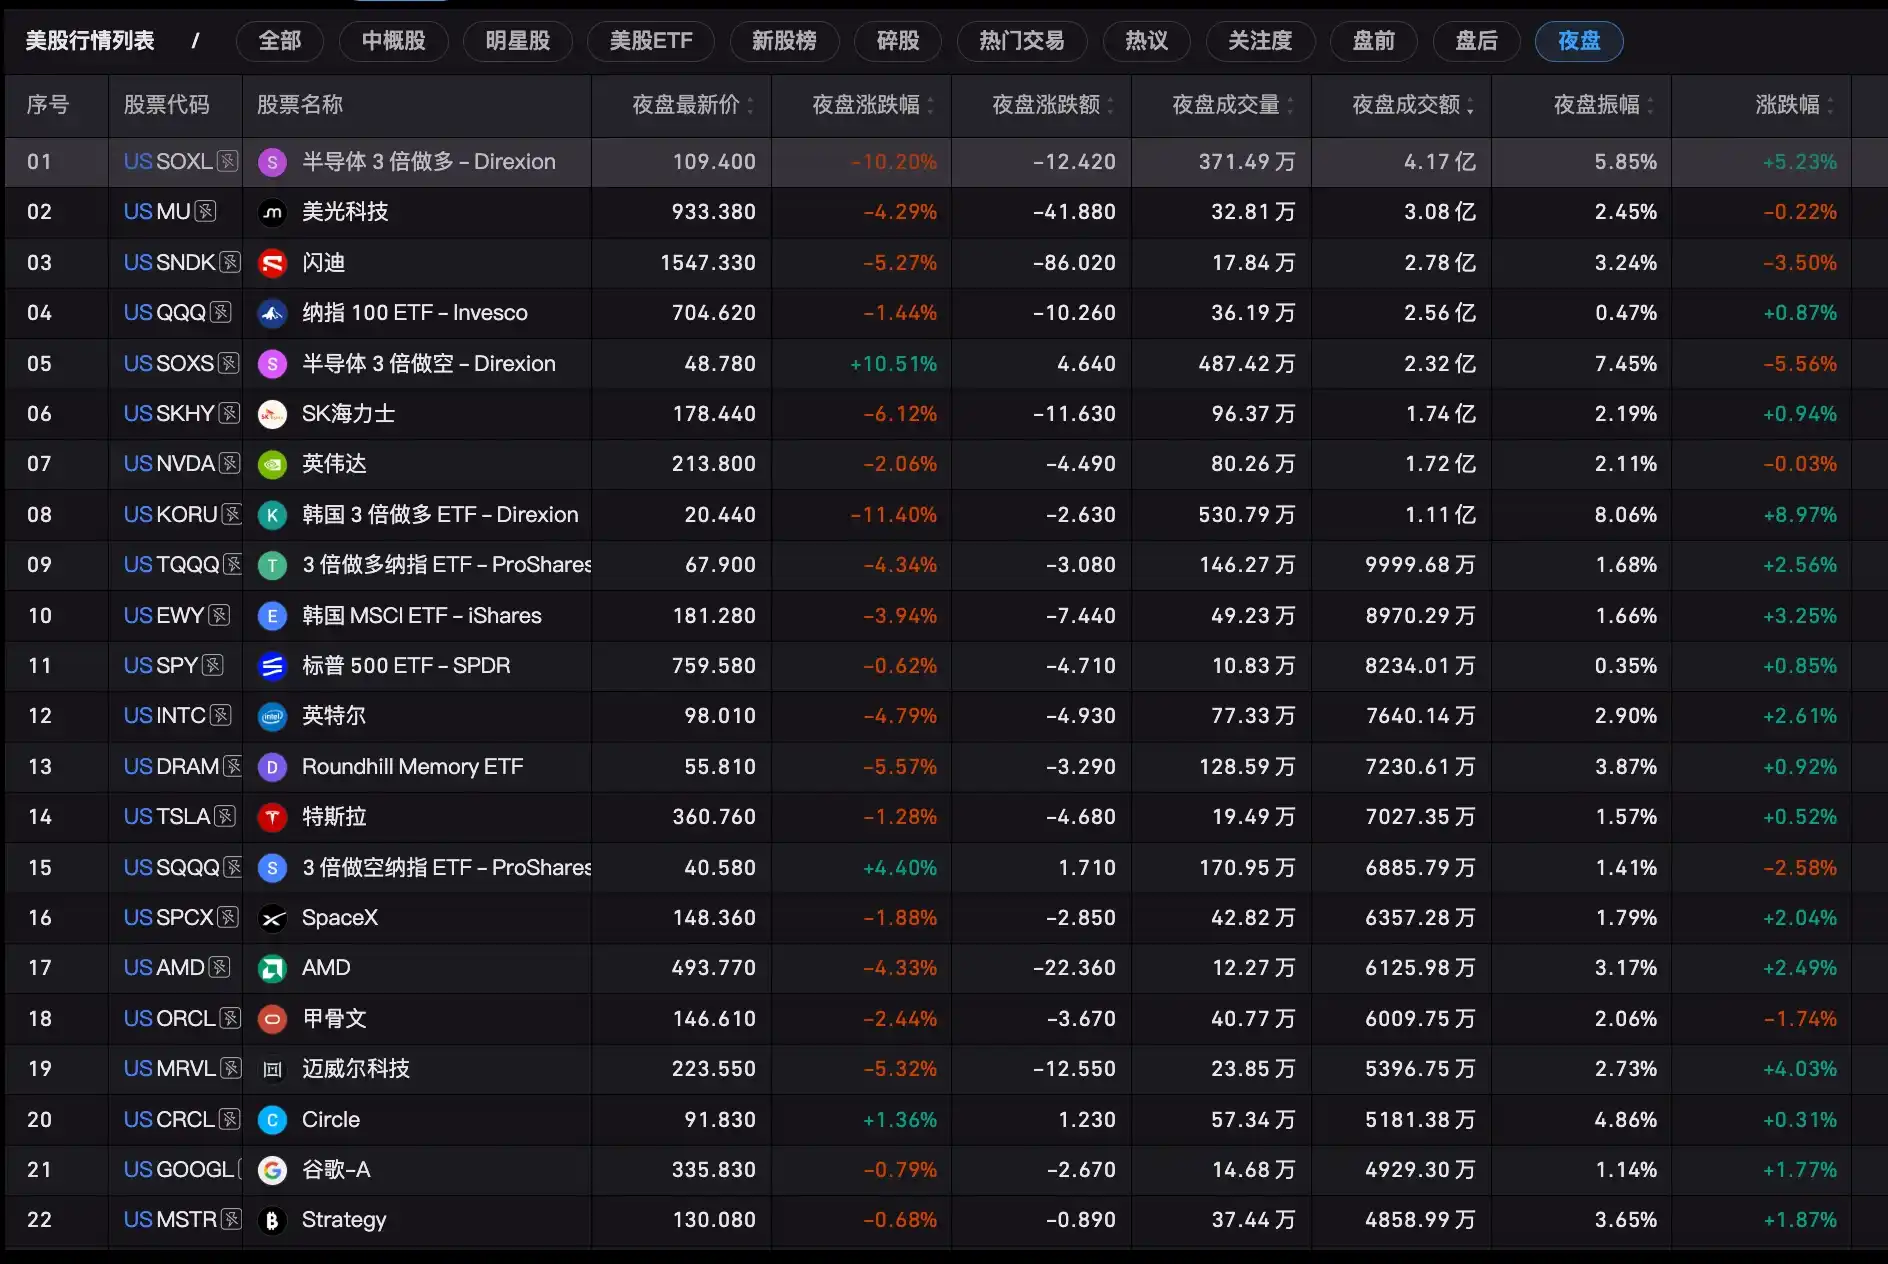Click the green AMD logo icon
Image resolution: width=1888 pixels, height=1264 pixels.
click(272, 968)
